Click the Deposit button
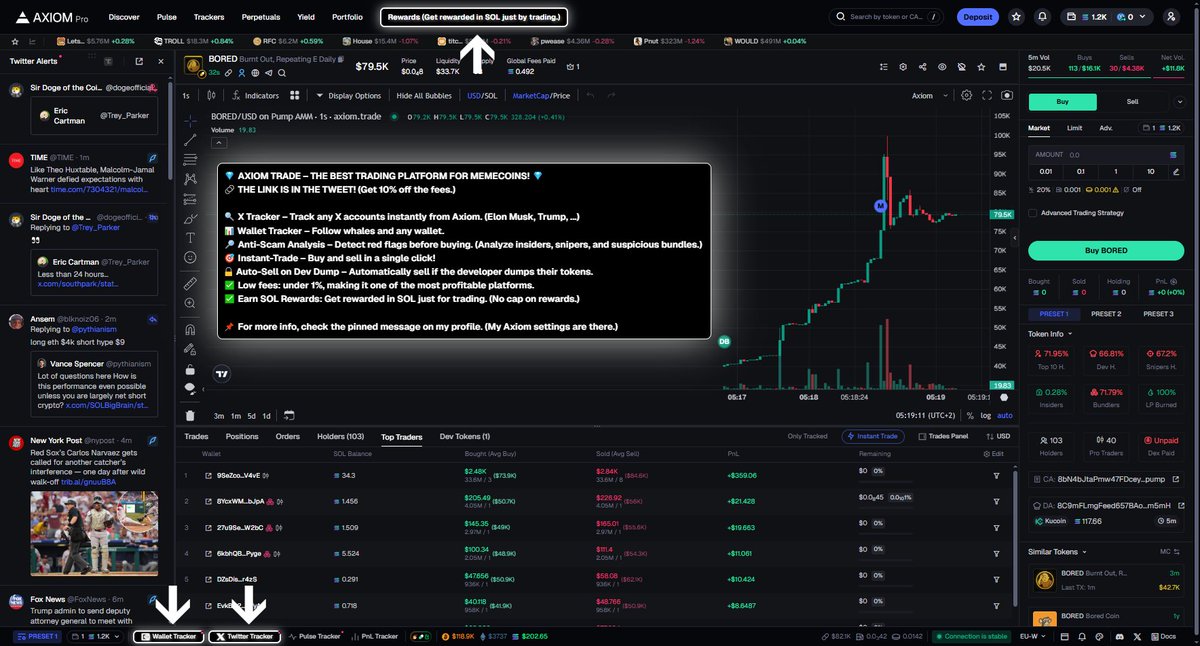This screenshot has width=1200, height=646. click(978, 17)
